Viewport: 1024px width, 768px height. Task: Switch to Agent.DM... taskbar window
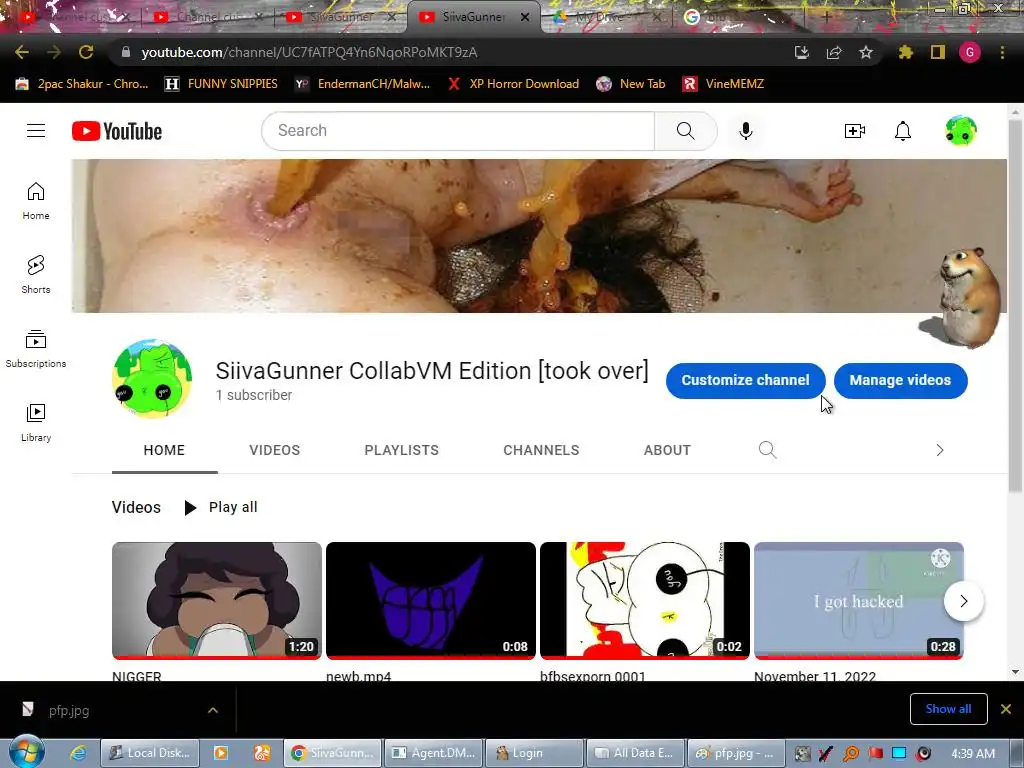point(434,753)
